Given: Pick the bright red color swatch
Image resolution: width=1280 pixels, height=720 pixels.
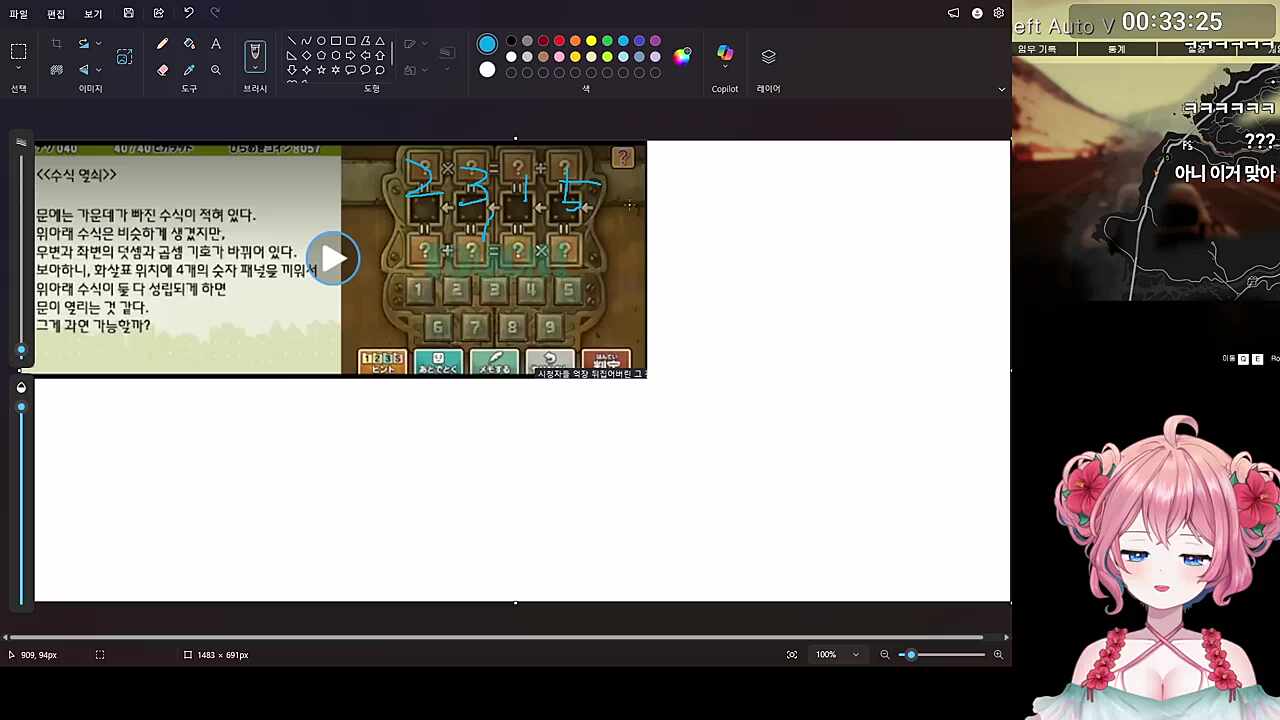Looking at the screenshot, I should point(559,41).
